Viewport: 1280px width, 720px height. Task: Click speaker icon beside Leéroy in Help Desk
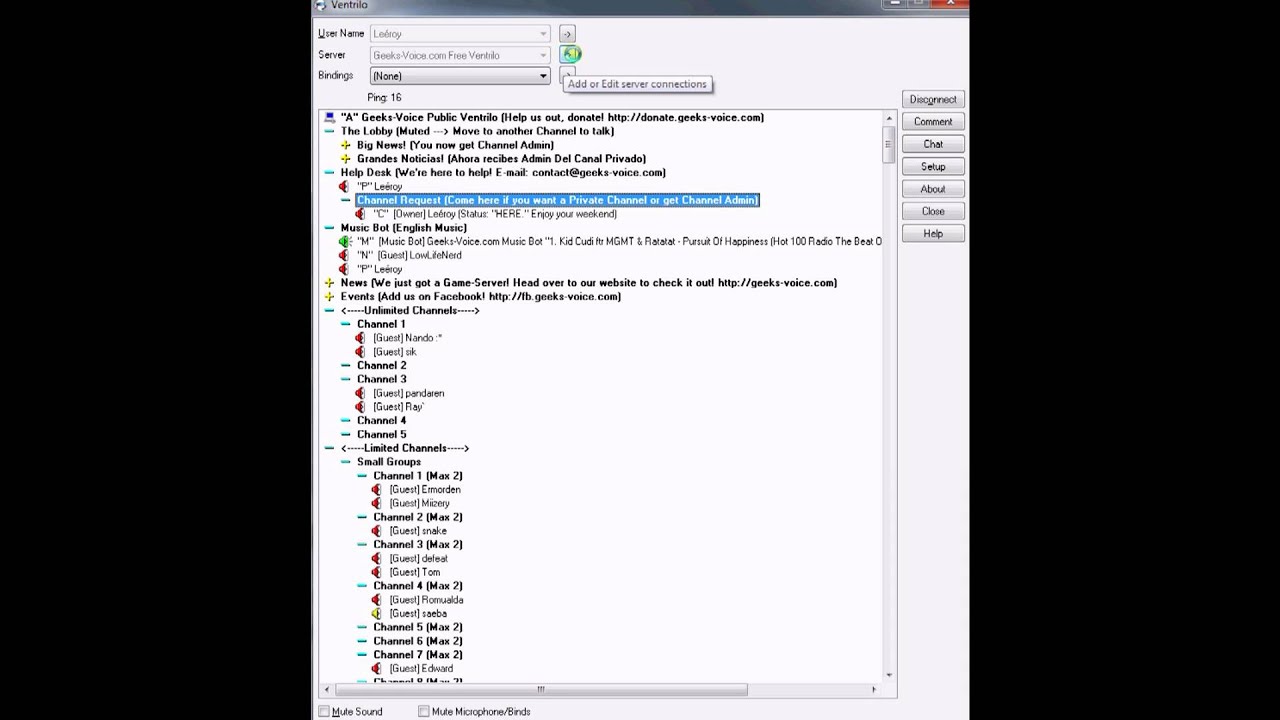(345, 187)
